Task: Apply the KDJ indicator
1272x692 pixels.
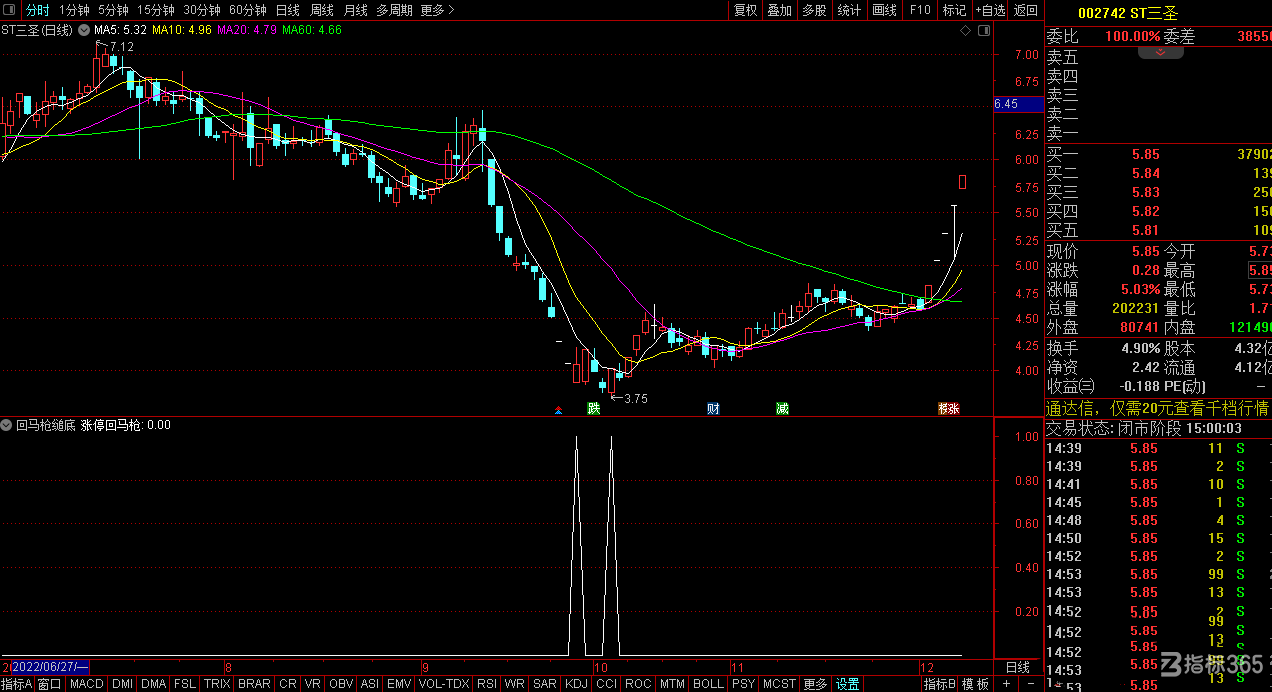Action: [577, 684]
